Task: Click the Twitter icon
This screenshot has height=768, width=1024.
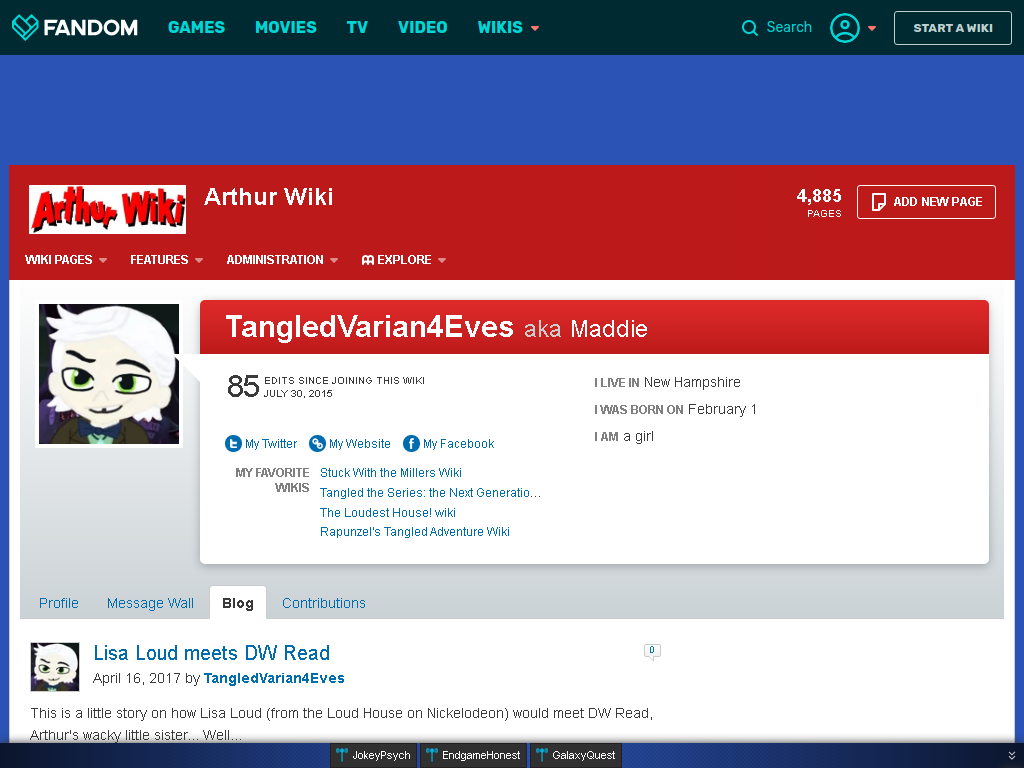Action: point(233,443)
